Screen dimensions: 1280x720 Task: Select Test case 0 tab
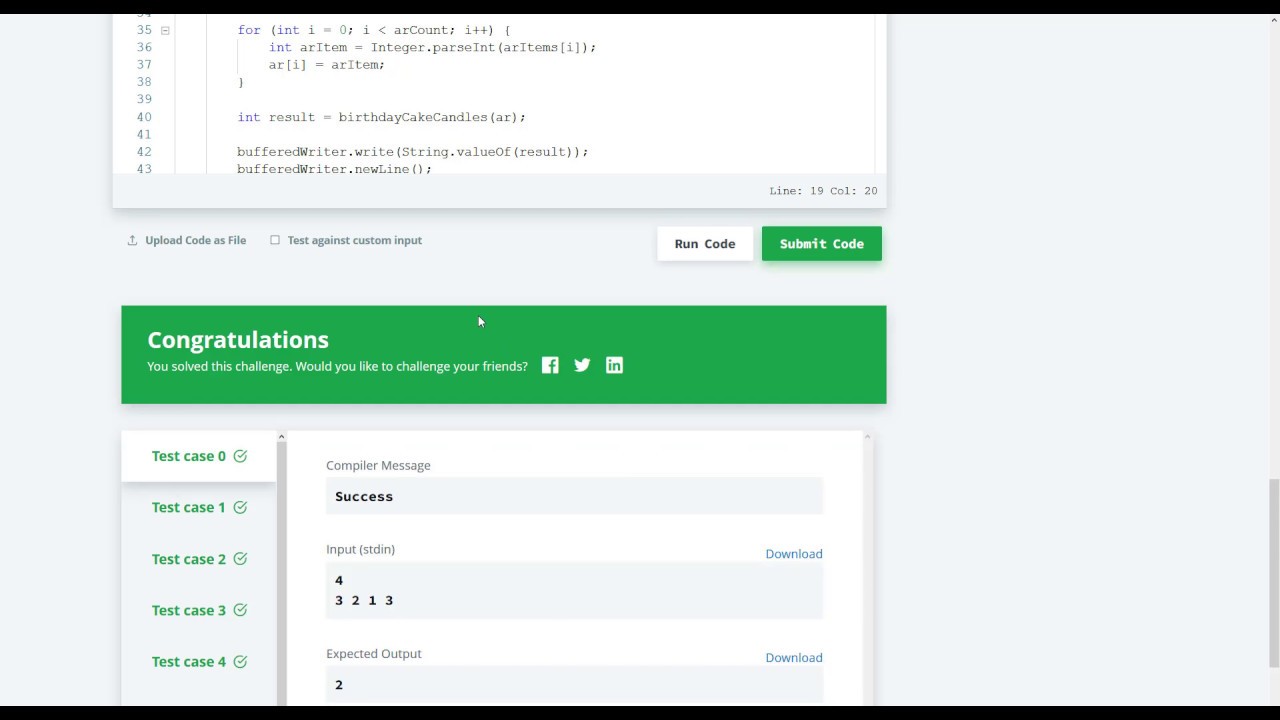[x=199, y=456]
